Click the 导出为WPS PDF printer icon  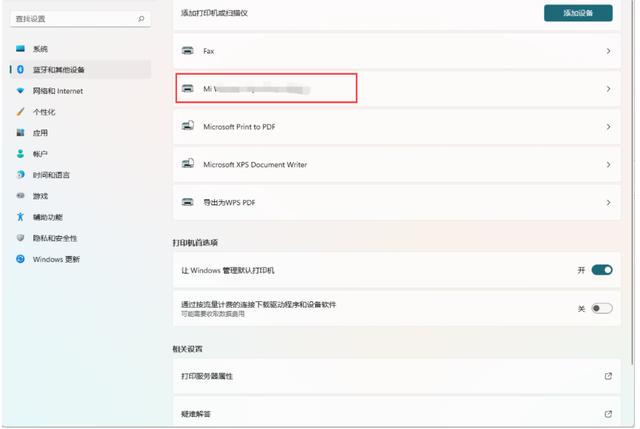[187, 202]
